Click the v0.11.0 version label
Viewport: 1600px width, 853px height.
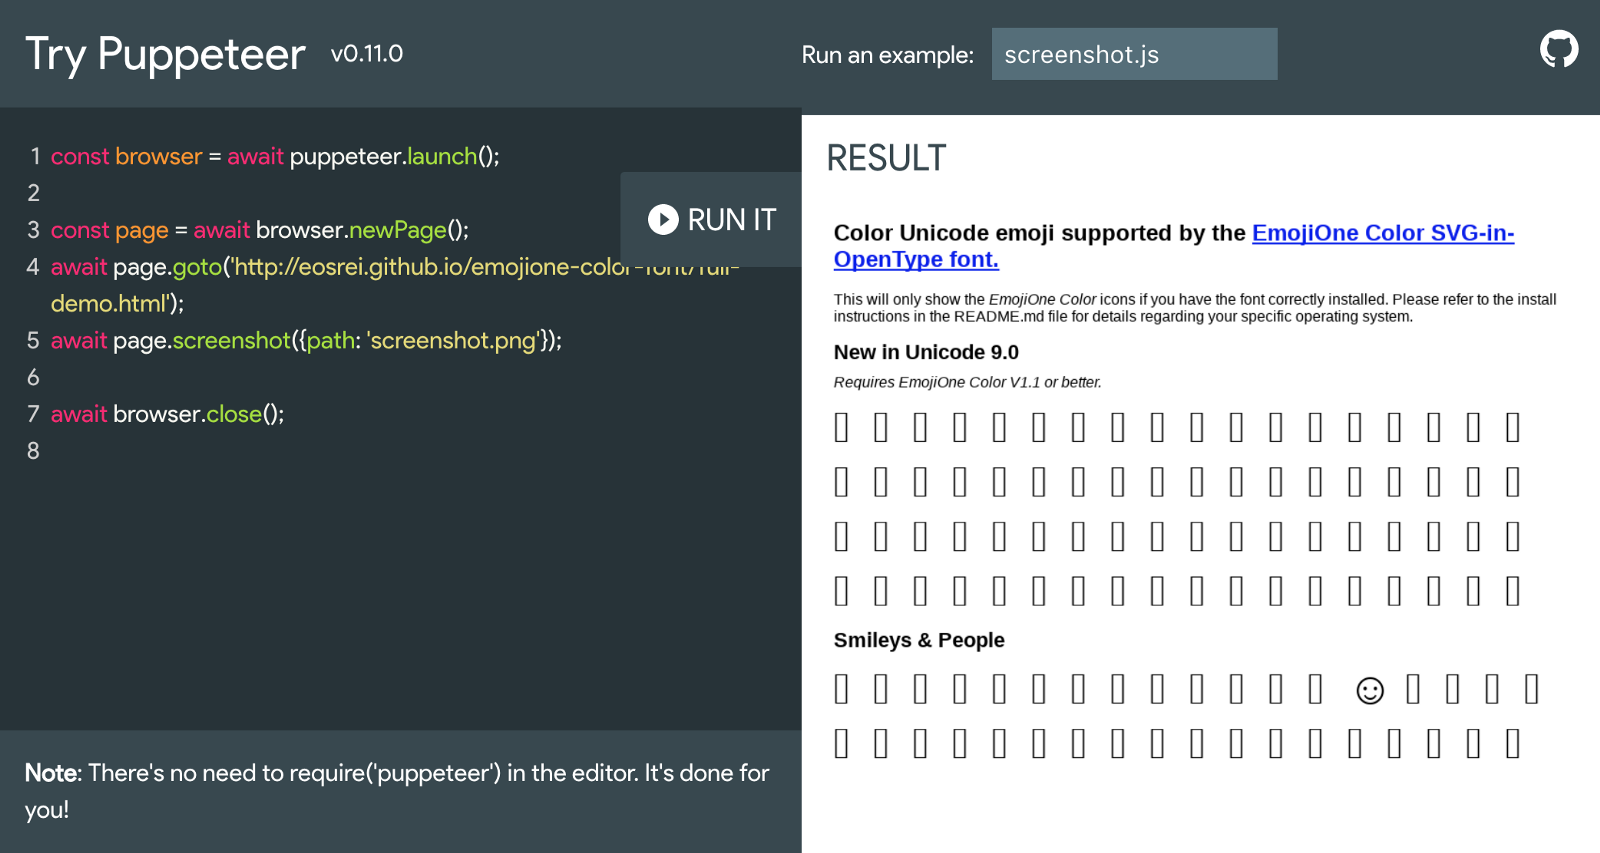tap(367, 54)
